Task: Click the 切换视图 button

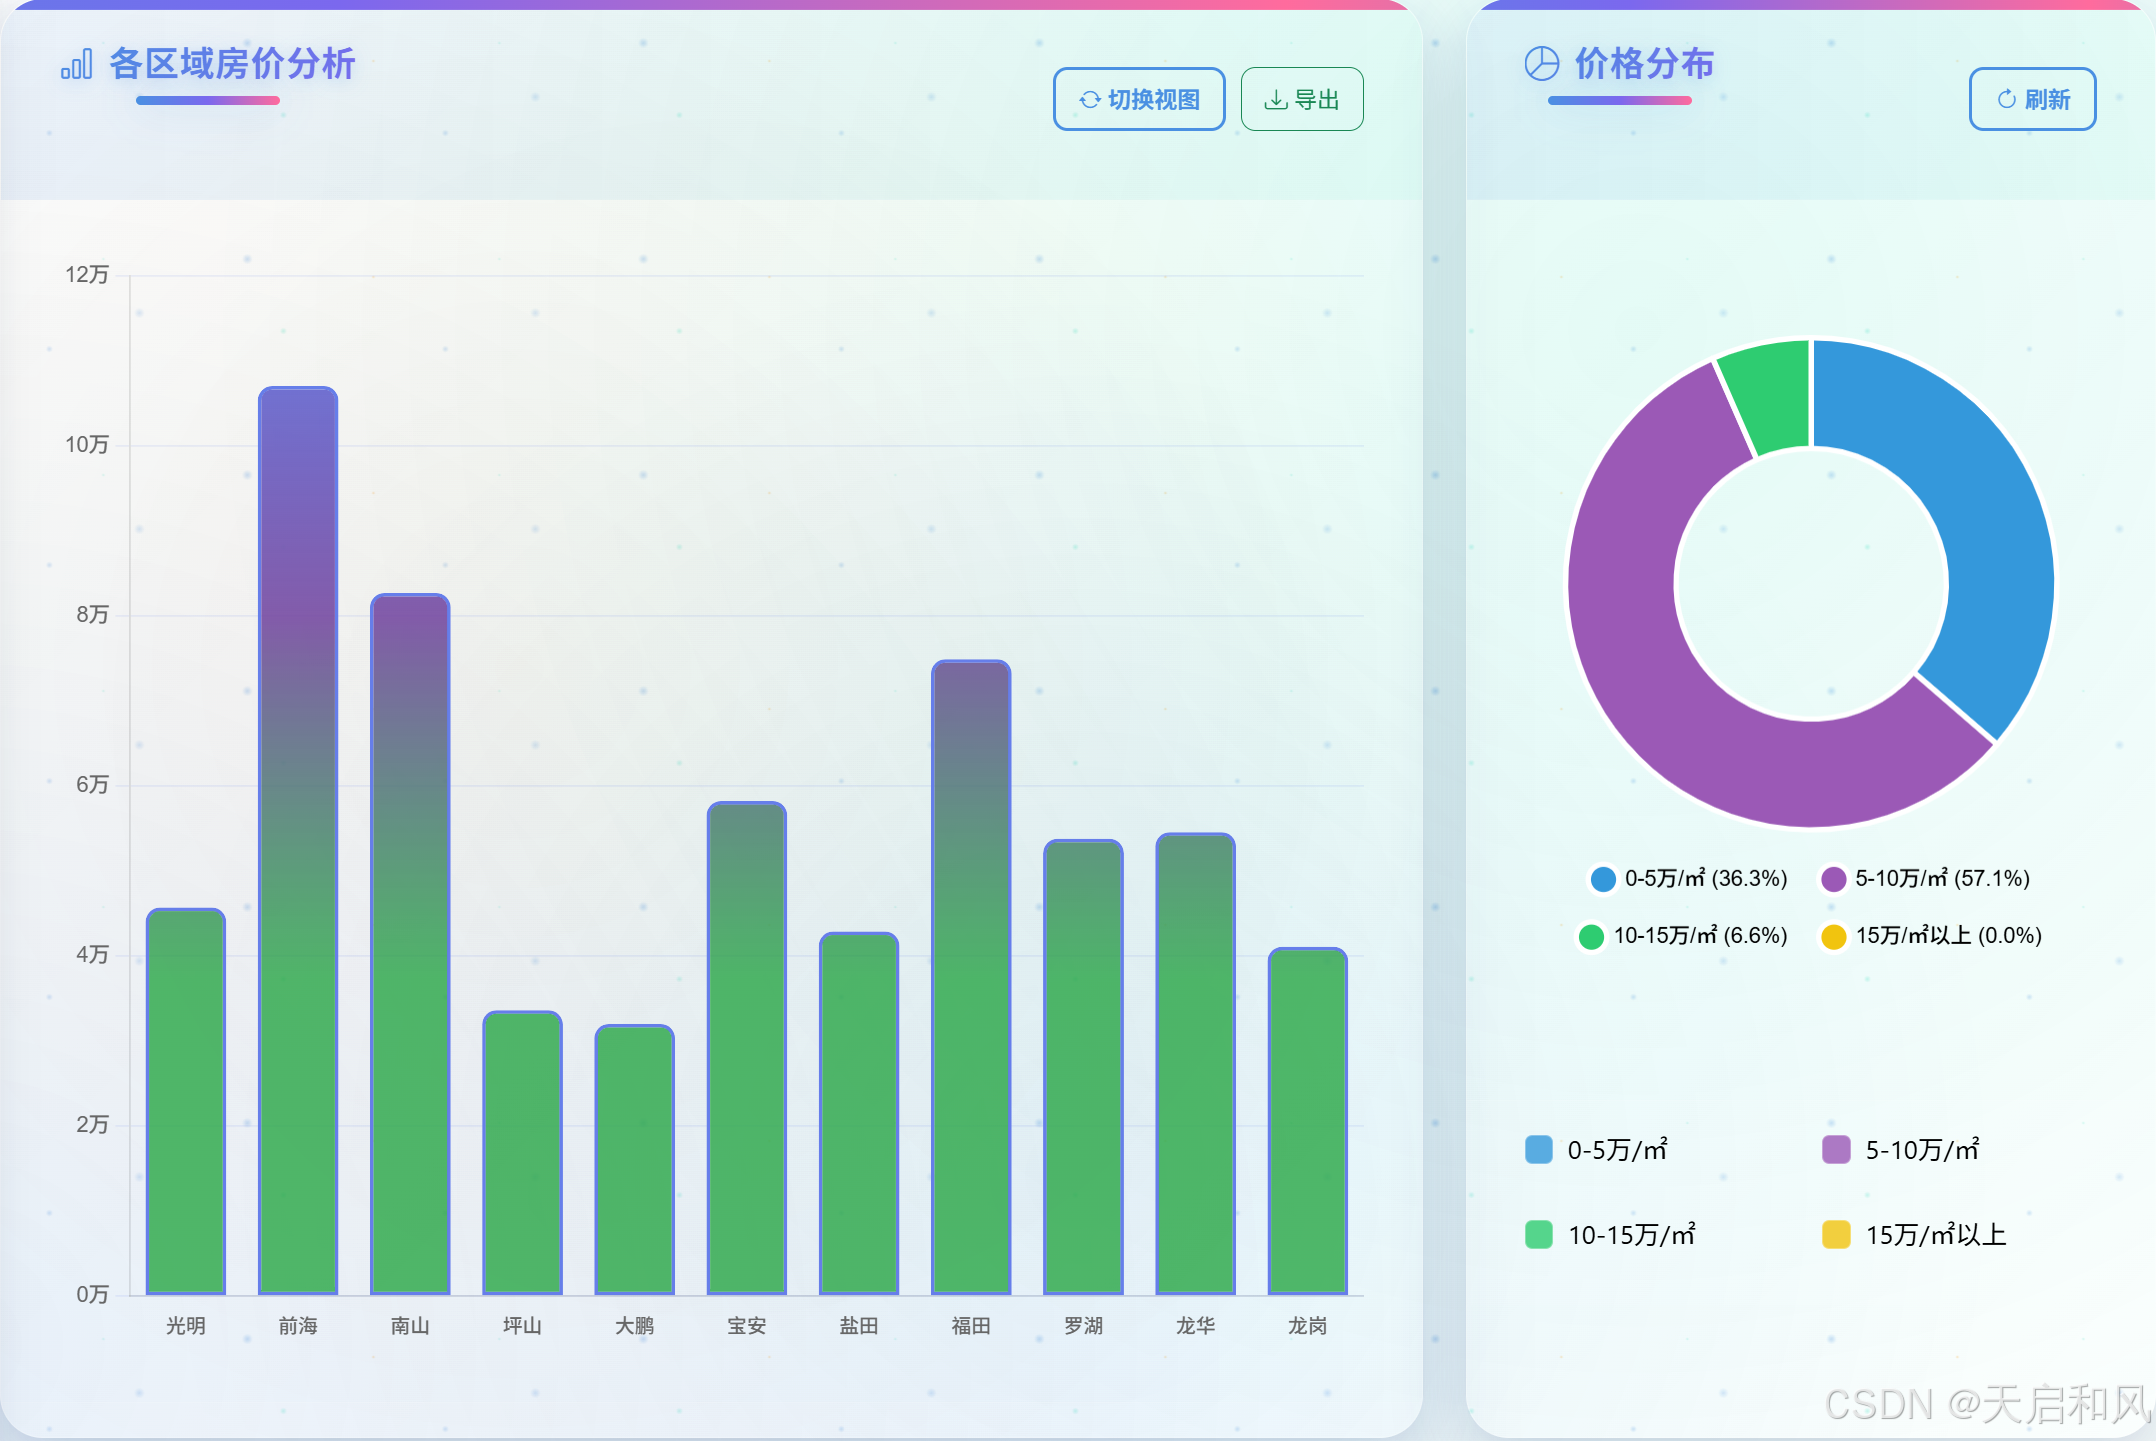Action: (x=1139, y=99)
